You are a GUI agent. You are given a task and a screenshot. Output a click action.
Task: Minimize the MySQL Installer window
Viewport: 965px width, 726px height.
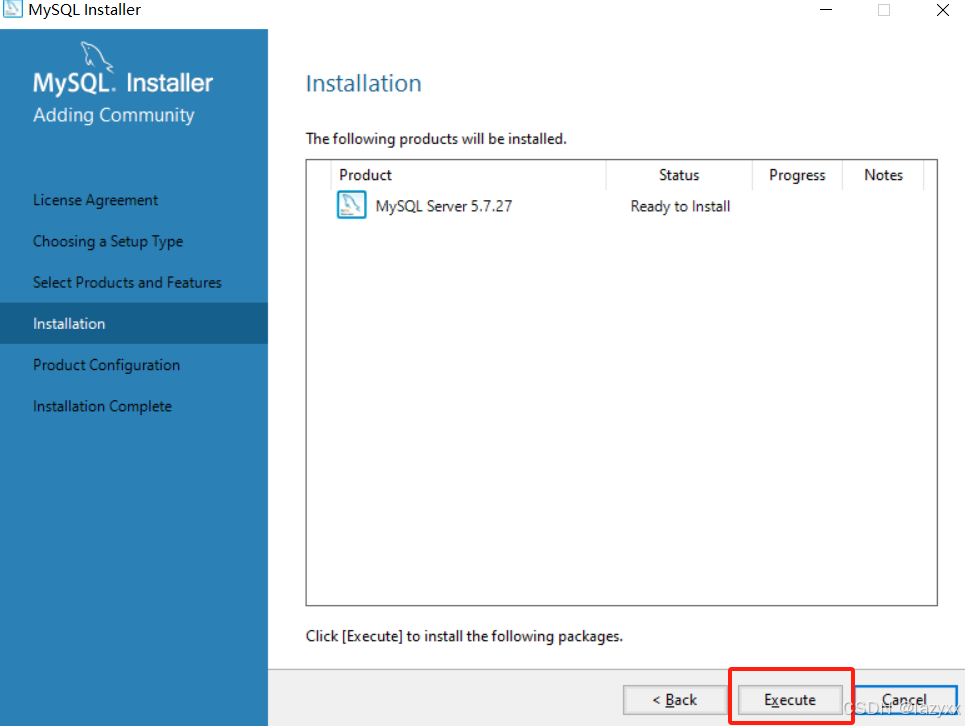tap(826, 10)
